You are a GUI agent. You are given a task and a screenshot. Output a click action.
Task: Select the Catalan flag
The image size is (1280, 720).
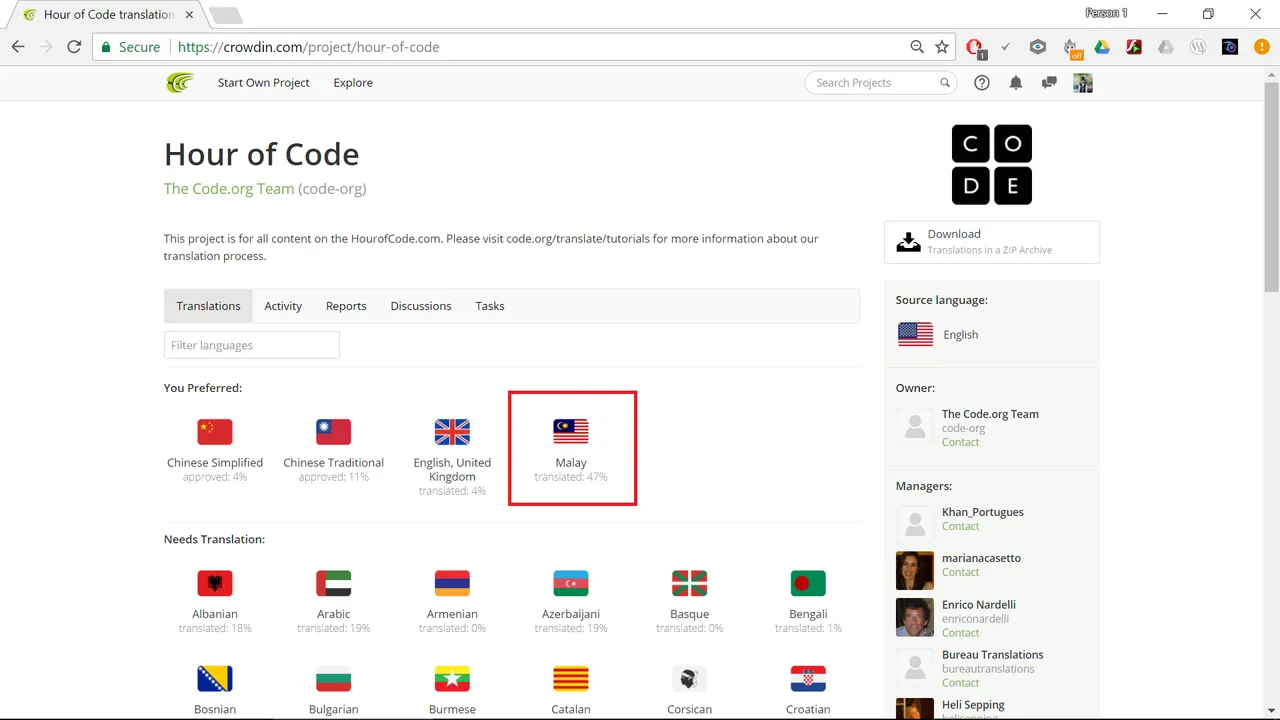coord(571,679)
